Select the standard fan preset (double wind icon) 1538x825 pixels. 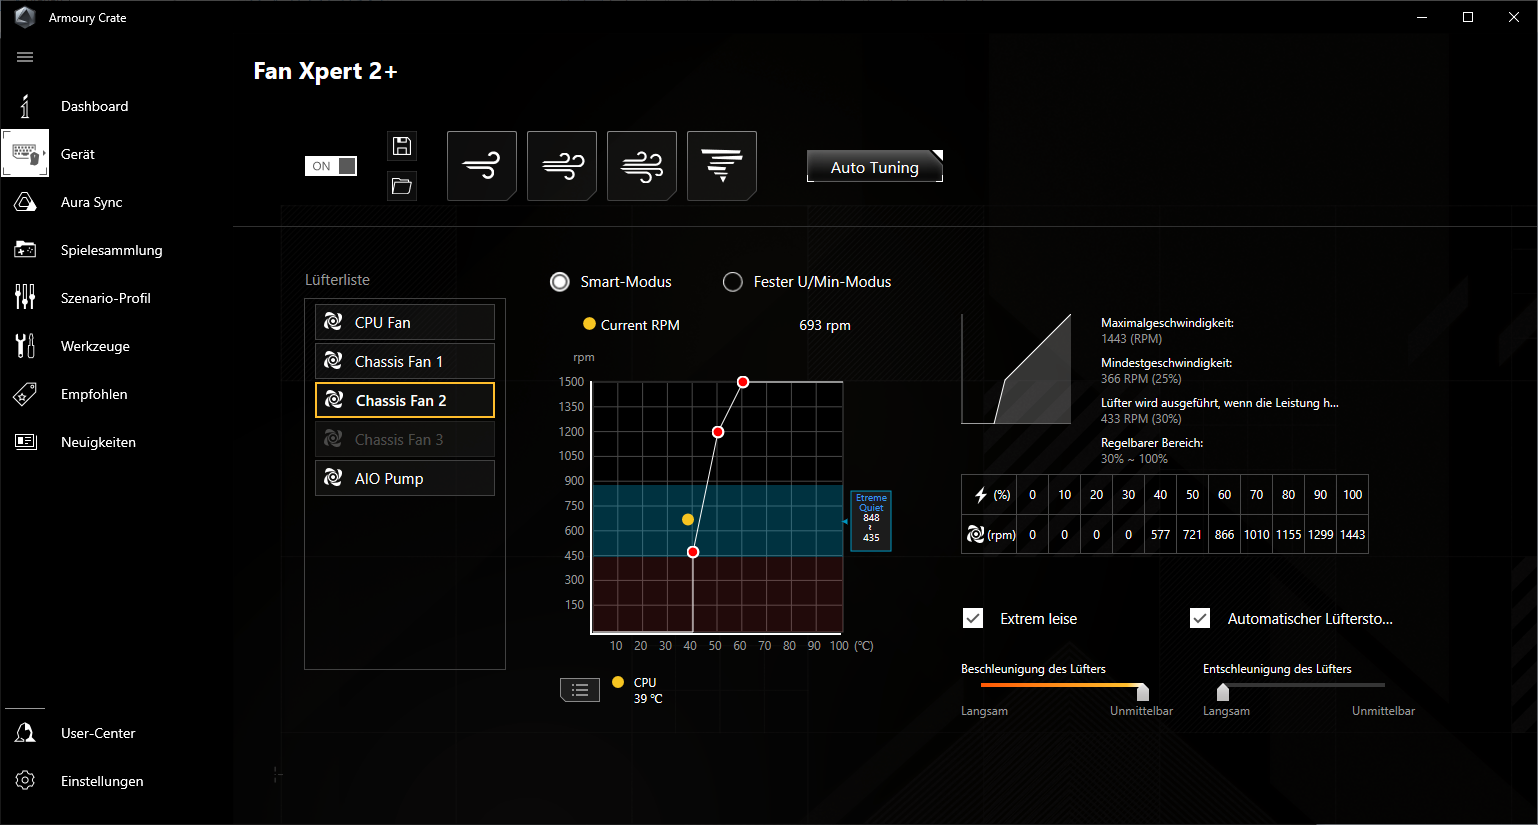click(562, 166)
